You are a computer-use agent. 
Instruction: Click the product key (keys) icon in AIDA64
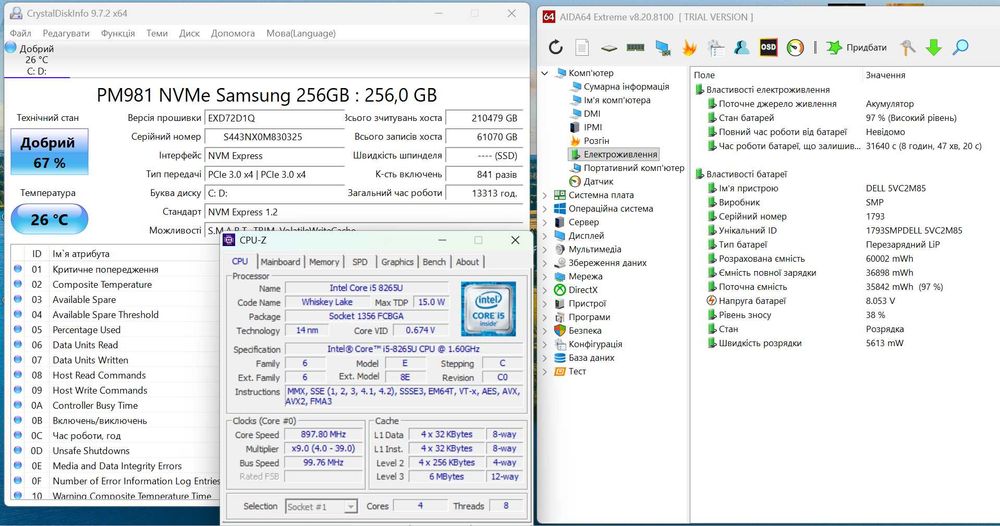pos(908,47)
